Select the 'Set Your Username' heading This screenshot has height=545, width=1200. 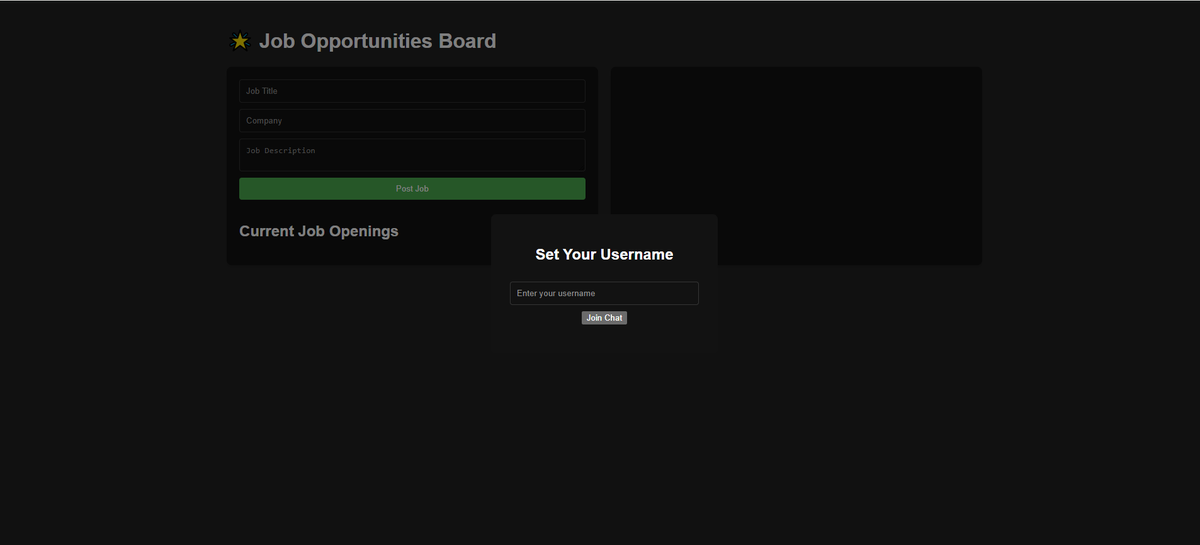click(x=604, y=254)
